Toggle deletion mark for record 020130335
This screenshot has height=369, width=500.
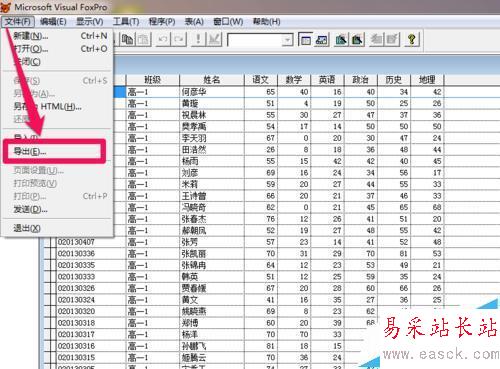53,265
